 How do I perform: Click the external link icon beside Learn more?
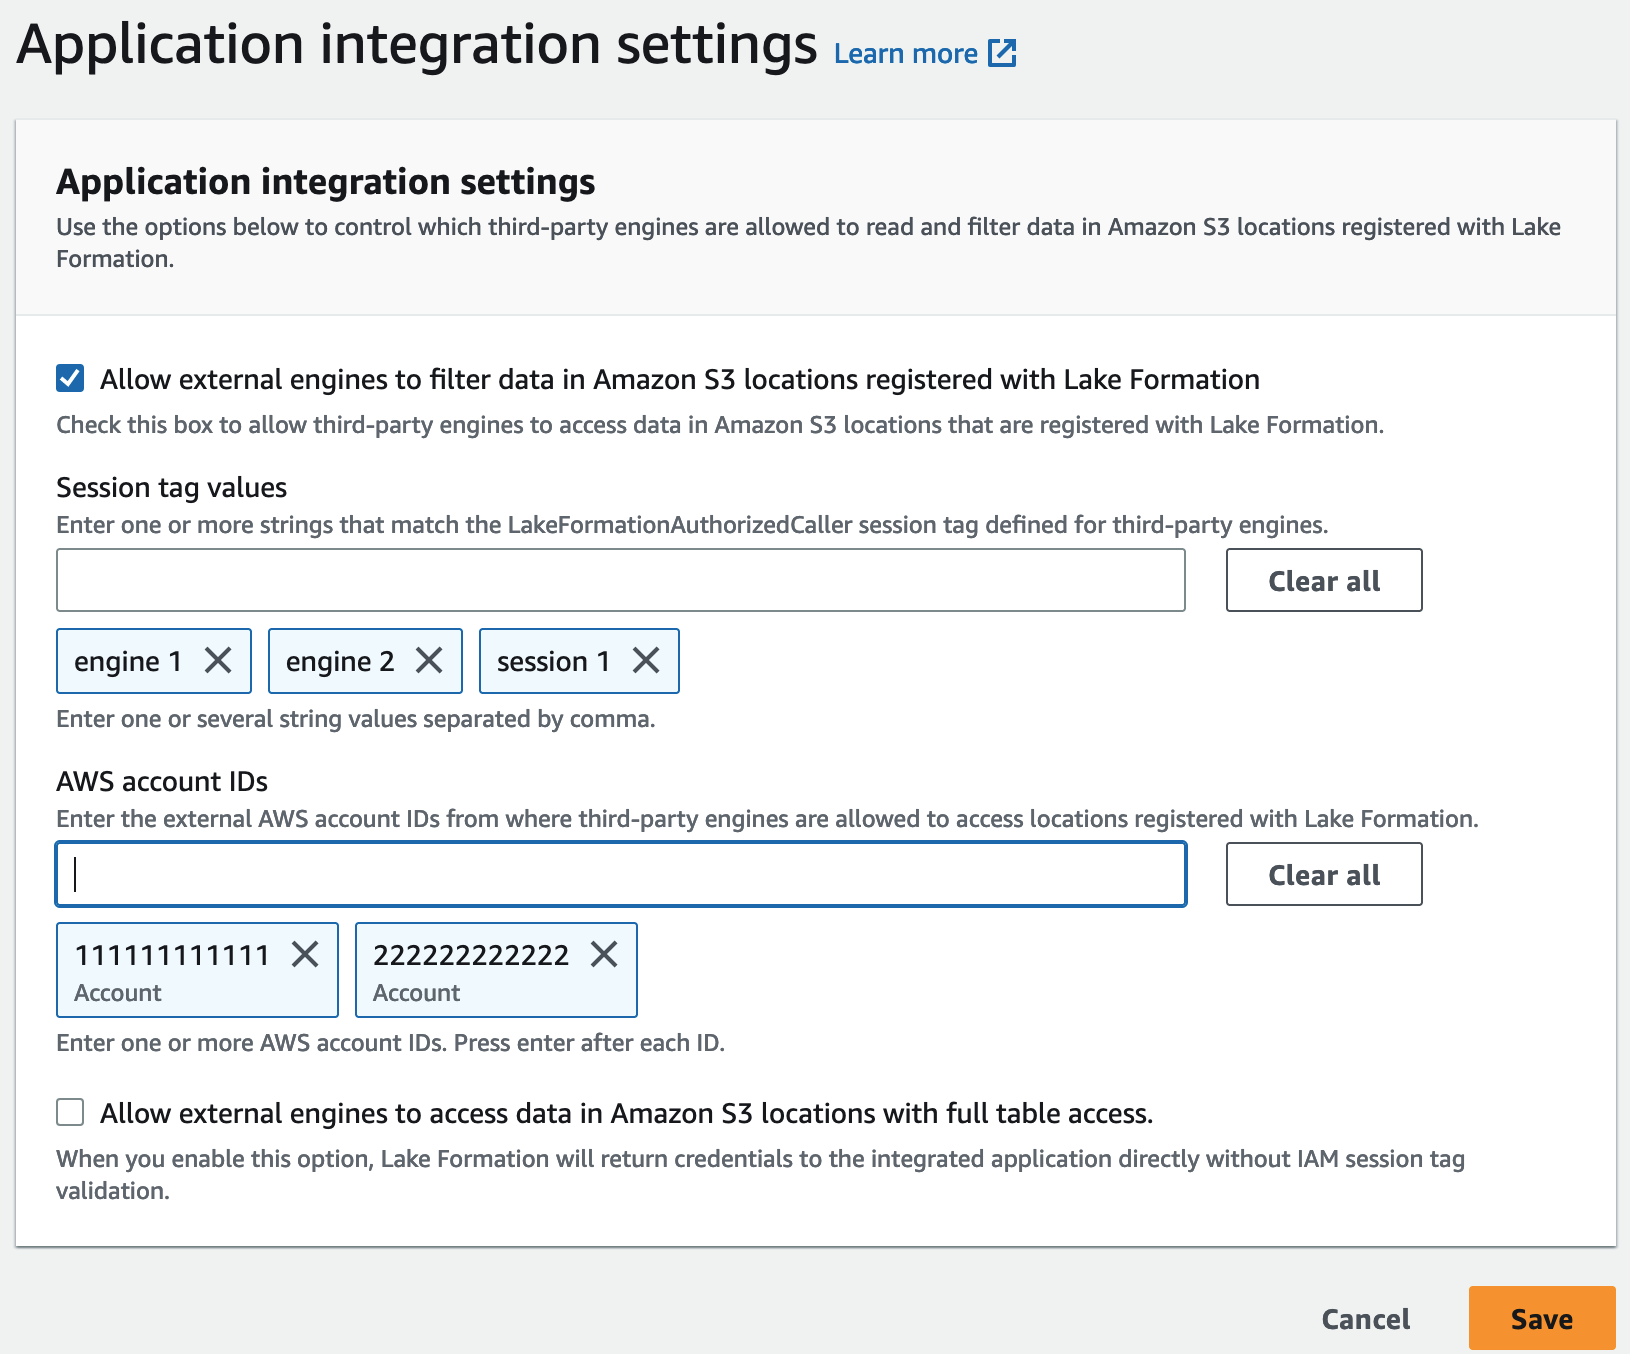point(1003,52)
